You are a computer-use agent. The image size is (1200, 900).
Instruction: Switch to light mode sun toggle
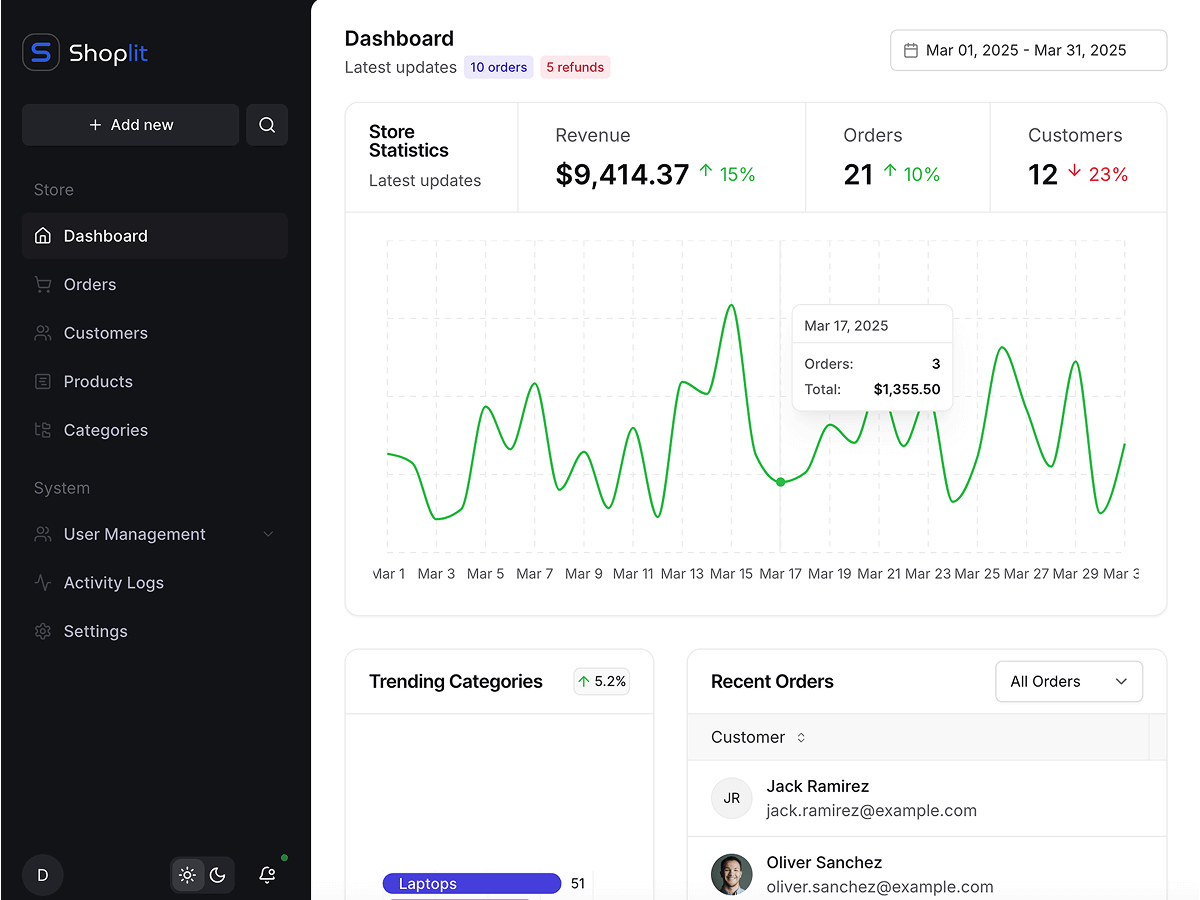[x=187, y=875]
